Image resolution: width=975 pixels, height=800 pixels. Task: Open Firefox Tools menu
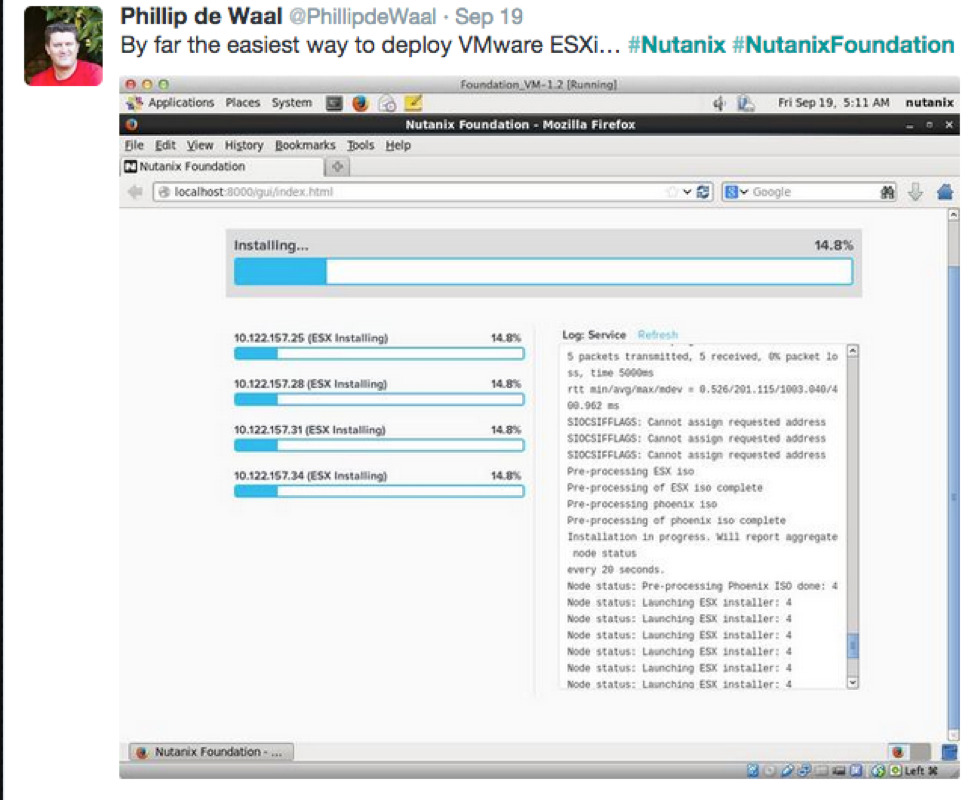[361, 145]
